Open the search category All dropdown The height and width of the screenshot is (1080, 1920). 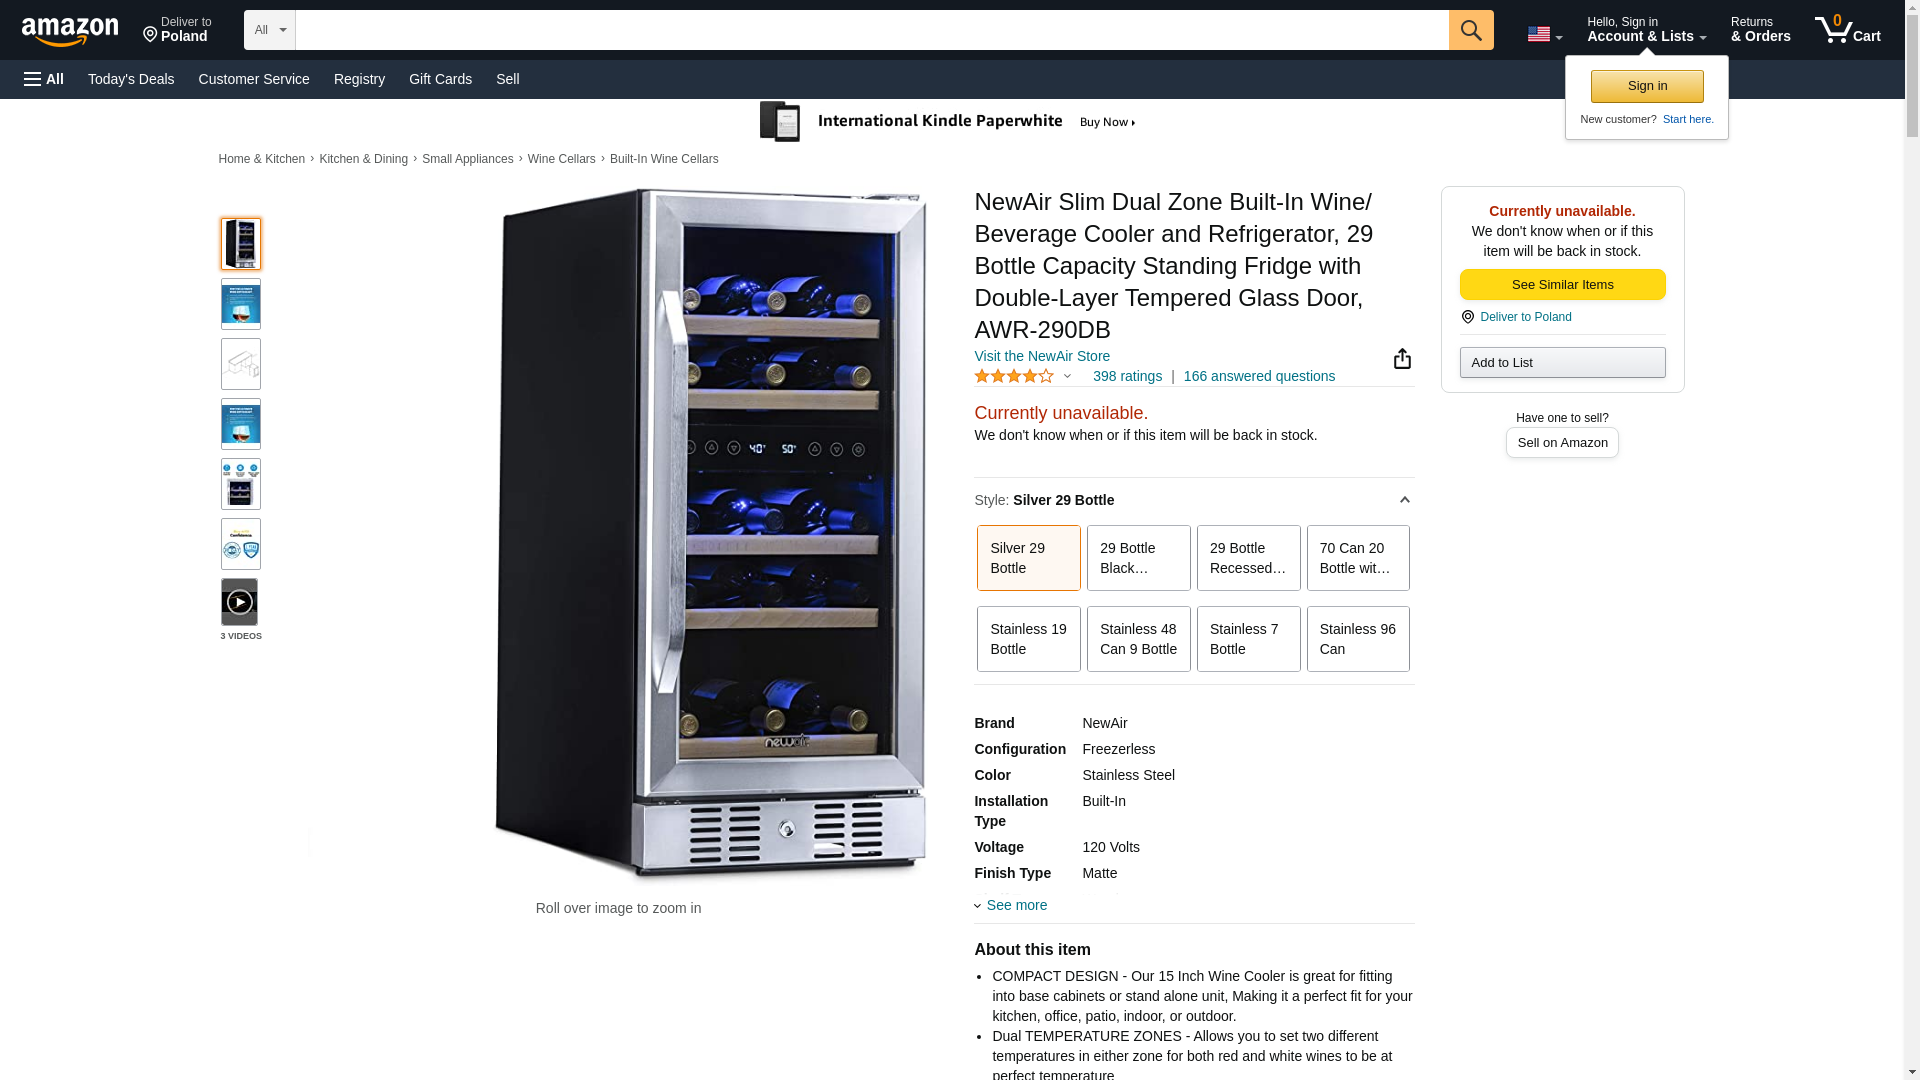point(270,30)
